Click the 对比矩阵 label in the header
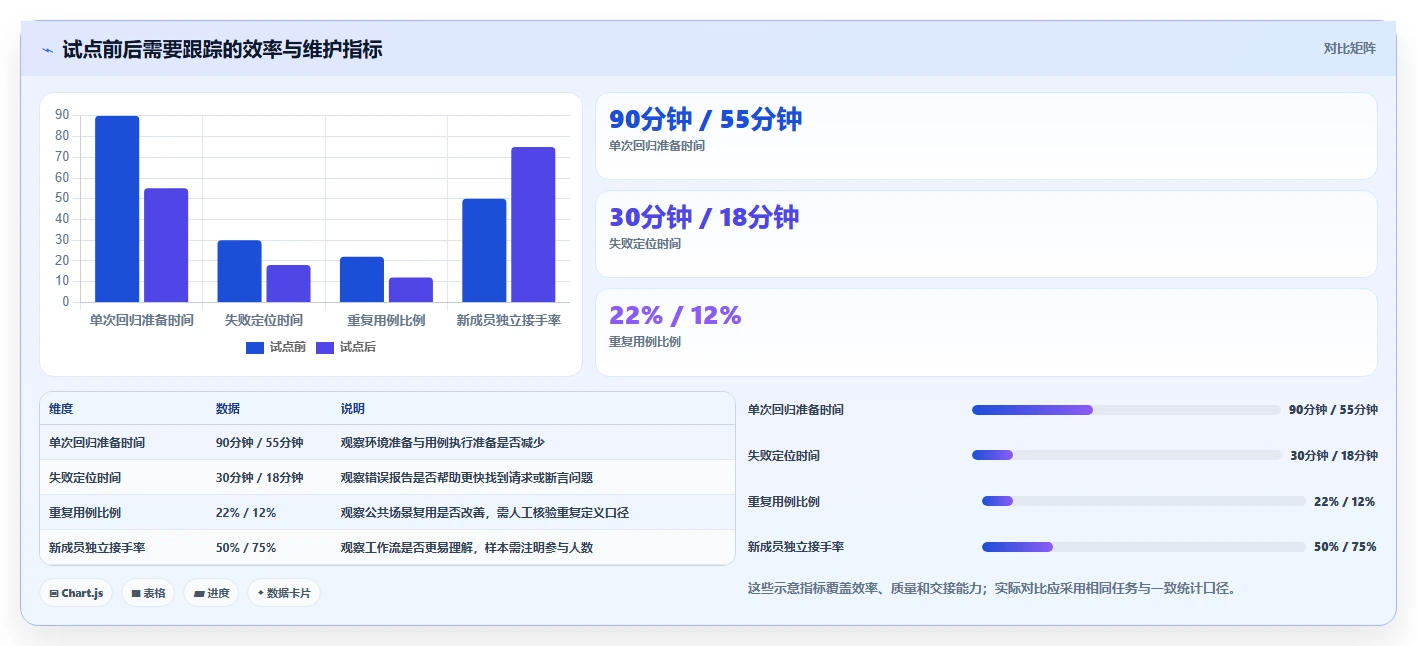 1349,48
